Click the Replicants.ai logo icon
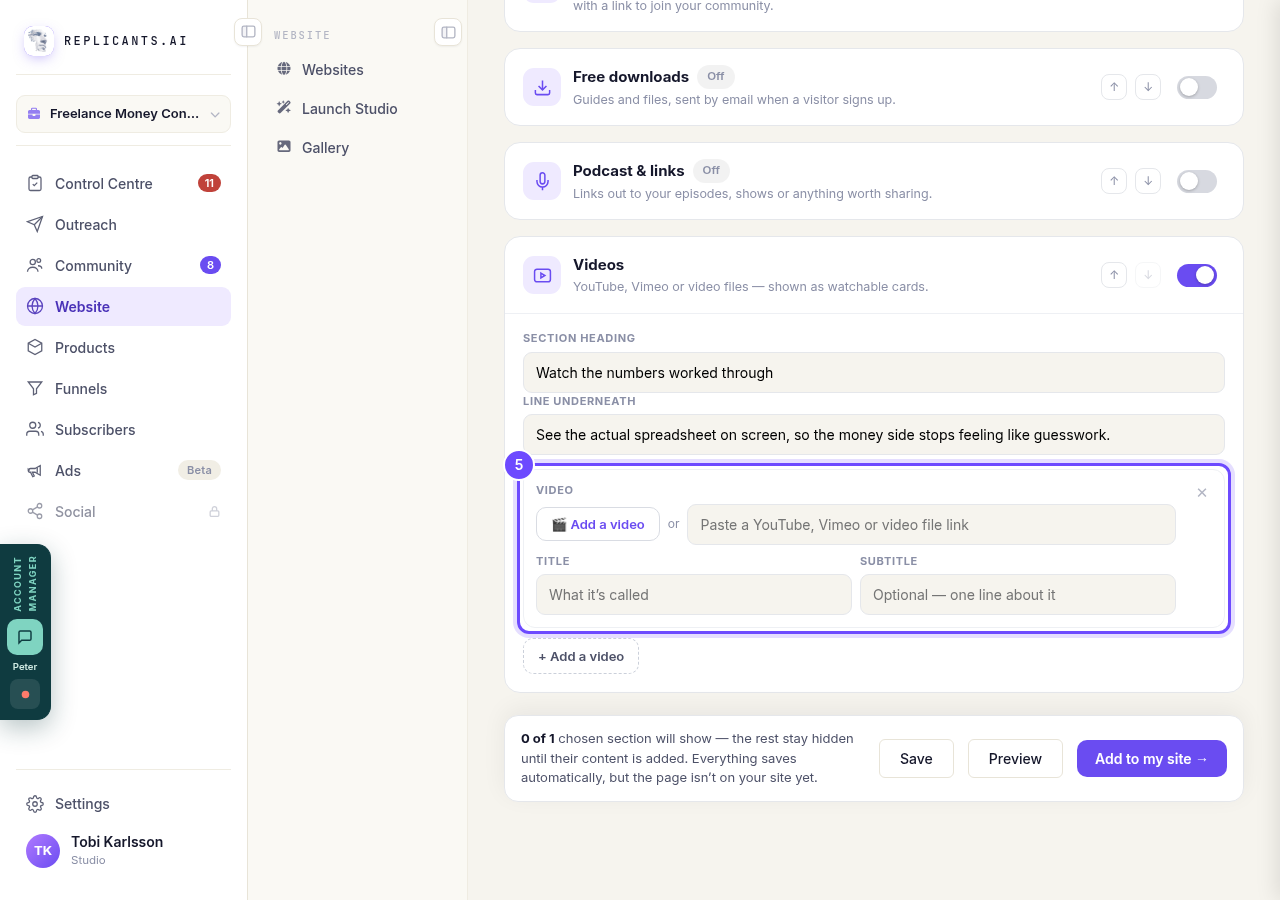 coord(39,41)
